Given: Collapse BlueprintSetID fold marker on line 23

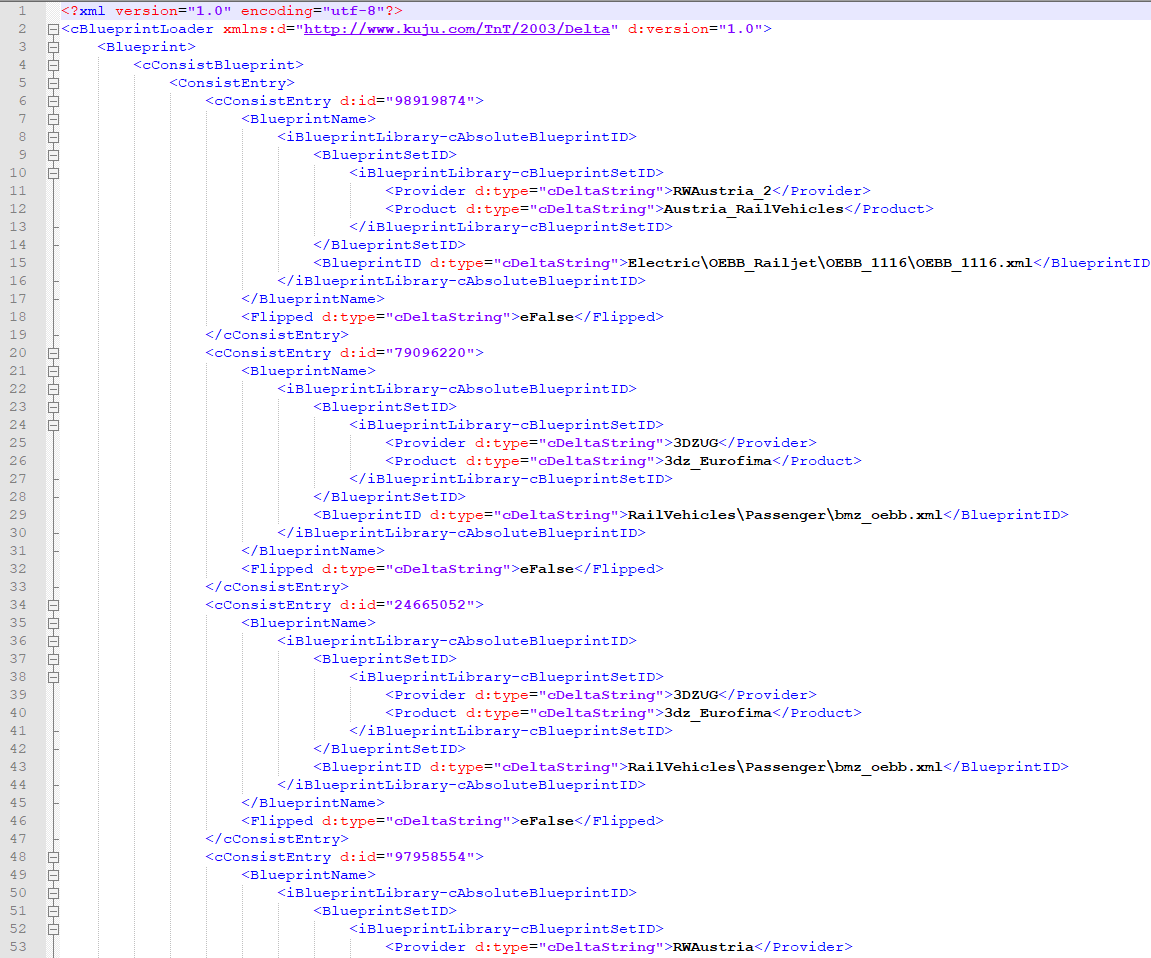Looking at the screenshot, I should click(53, 407).
